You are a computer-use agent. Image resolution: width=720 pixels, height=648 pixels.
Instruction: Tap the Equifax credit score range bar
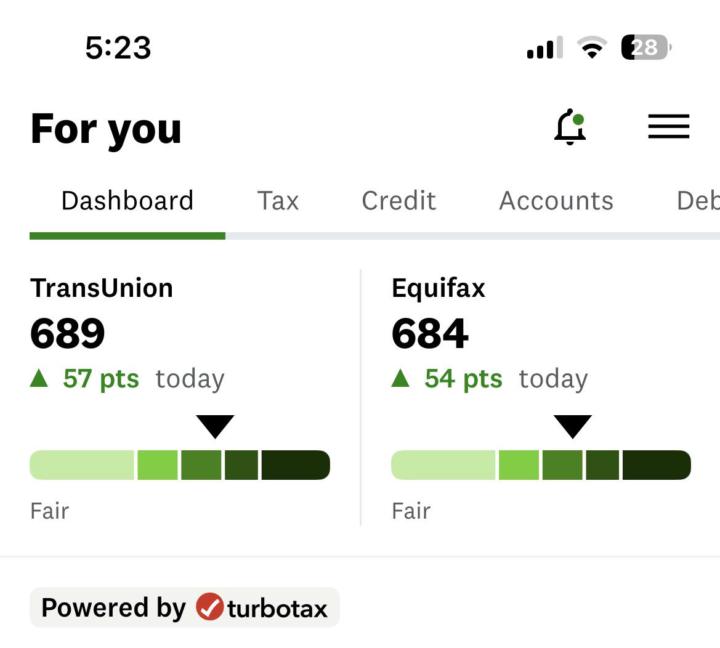click(x=541, y=465)
